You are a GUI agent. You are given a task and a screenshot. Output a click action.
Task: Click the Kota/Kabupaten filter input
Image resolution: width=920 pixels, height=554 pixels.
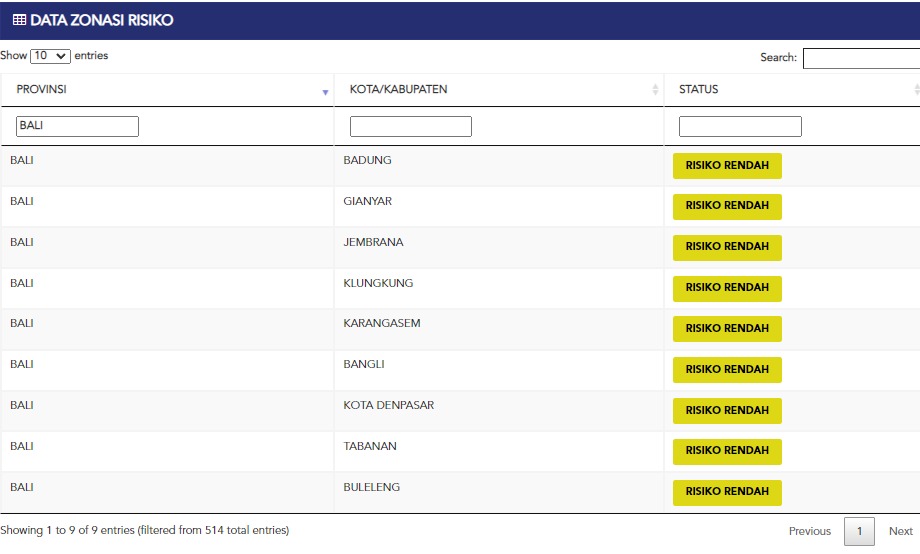click(x=410, y=127)
